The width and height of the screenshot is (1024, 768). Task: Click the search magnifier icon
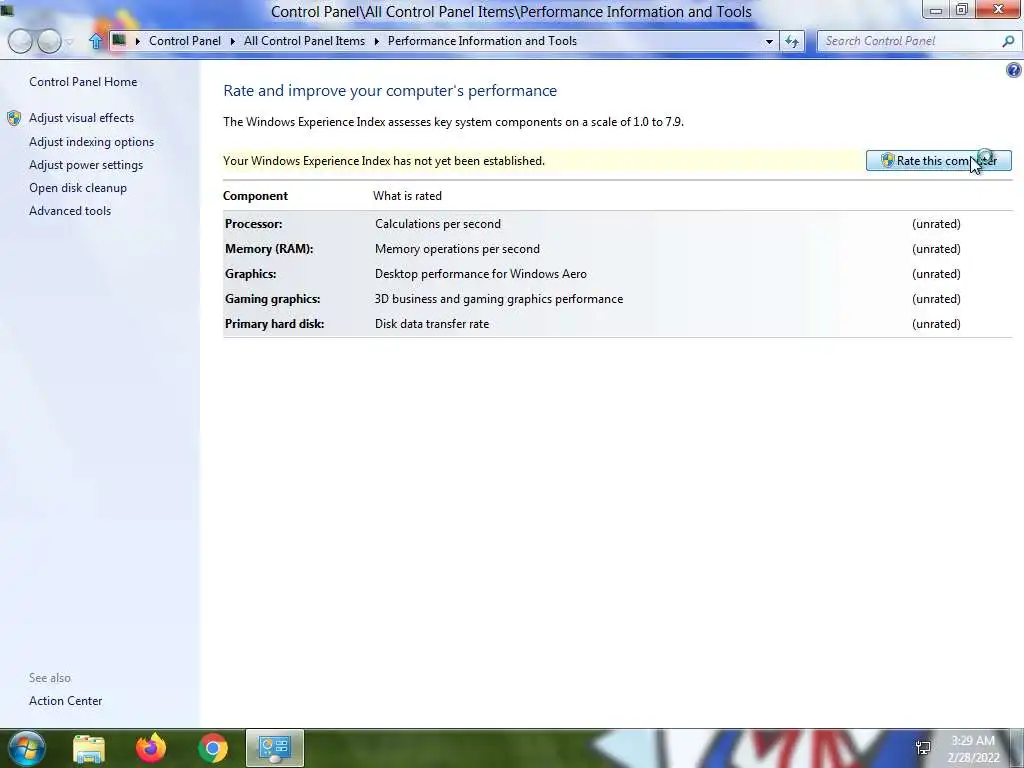pos(1008,41)
